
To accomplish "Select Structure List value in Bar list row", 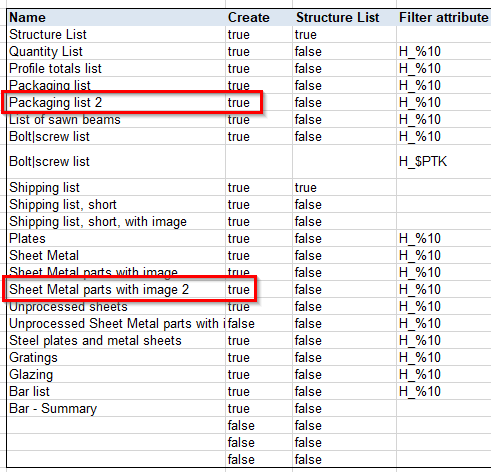I will coord(344,391).
